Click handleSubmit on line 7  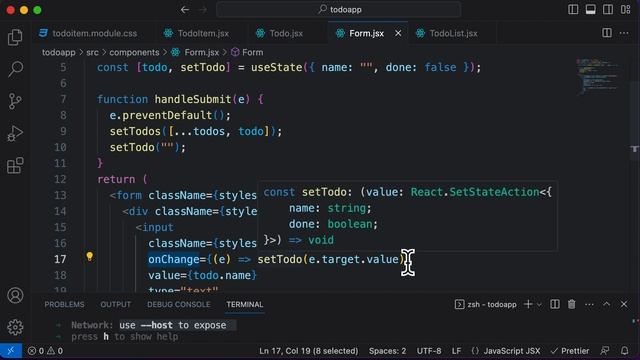click(x=193, y=99)
